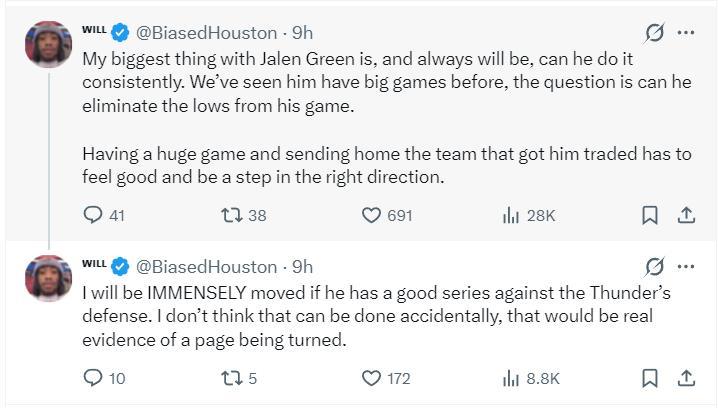Like the tweet with 691 likes

point(372,215)
